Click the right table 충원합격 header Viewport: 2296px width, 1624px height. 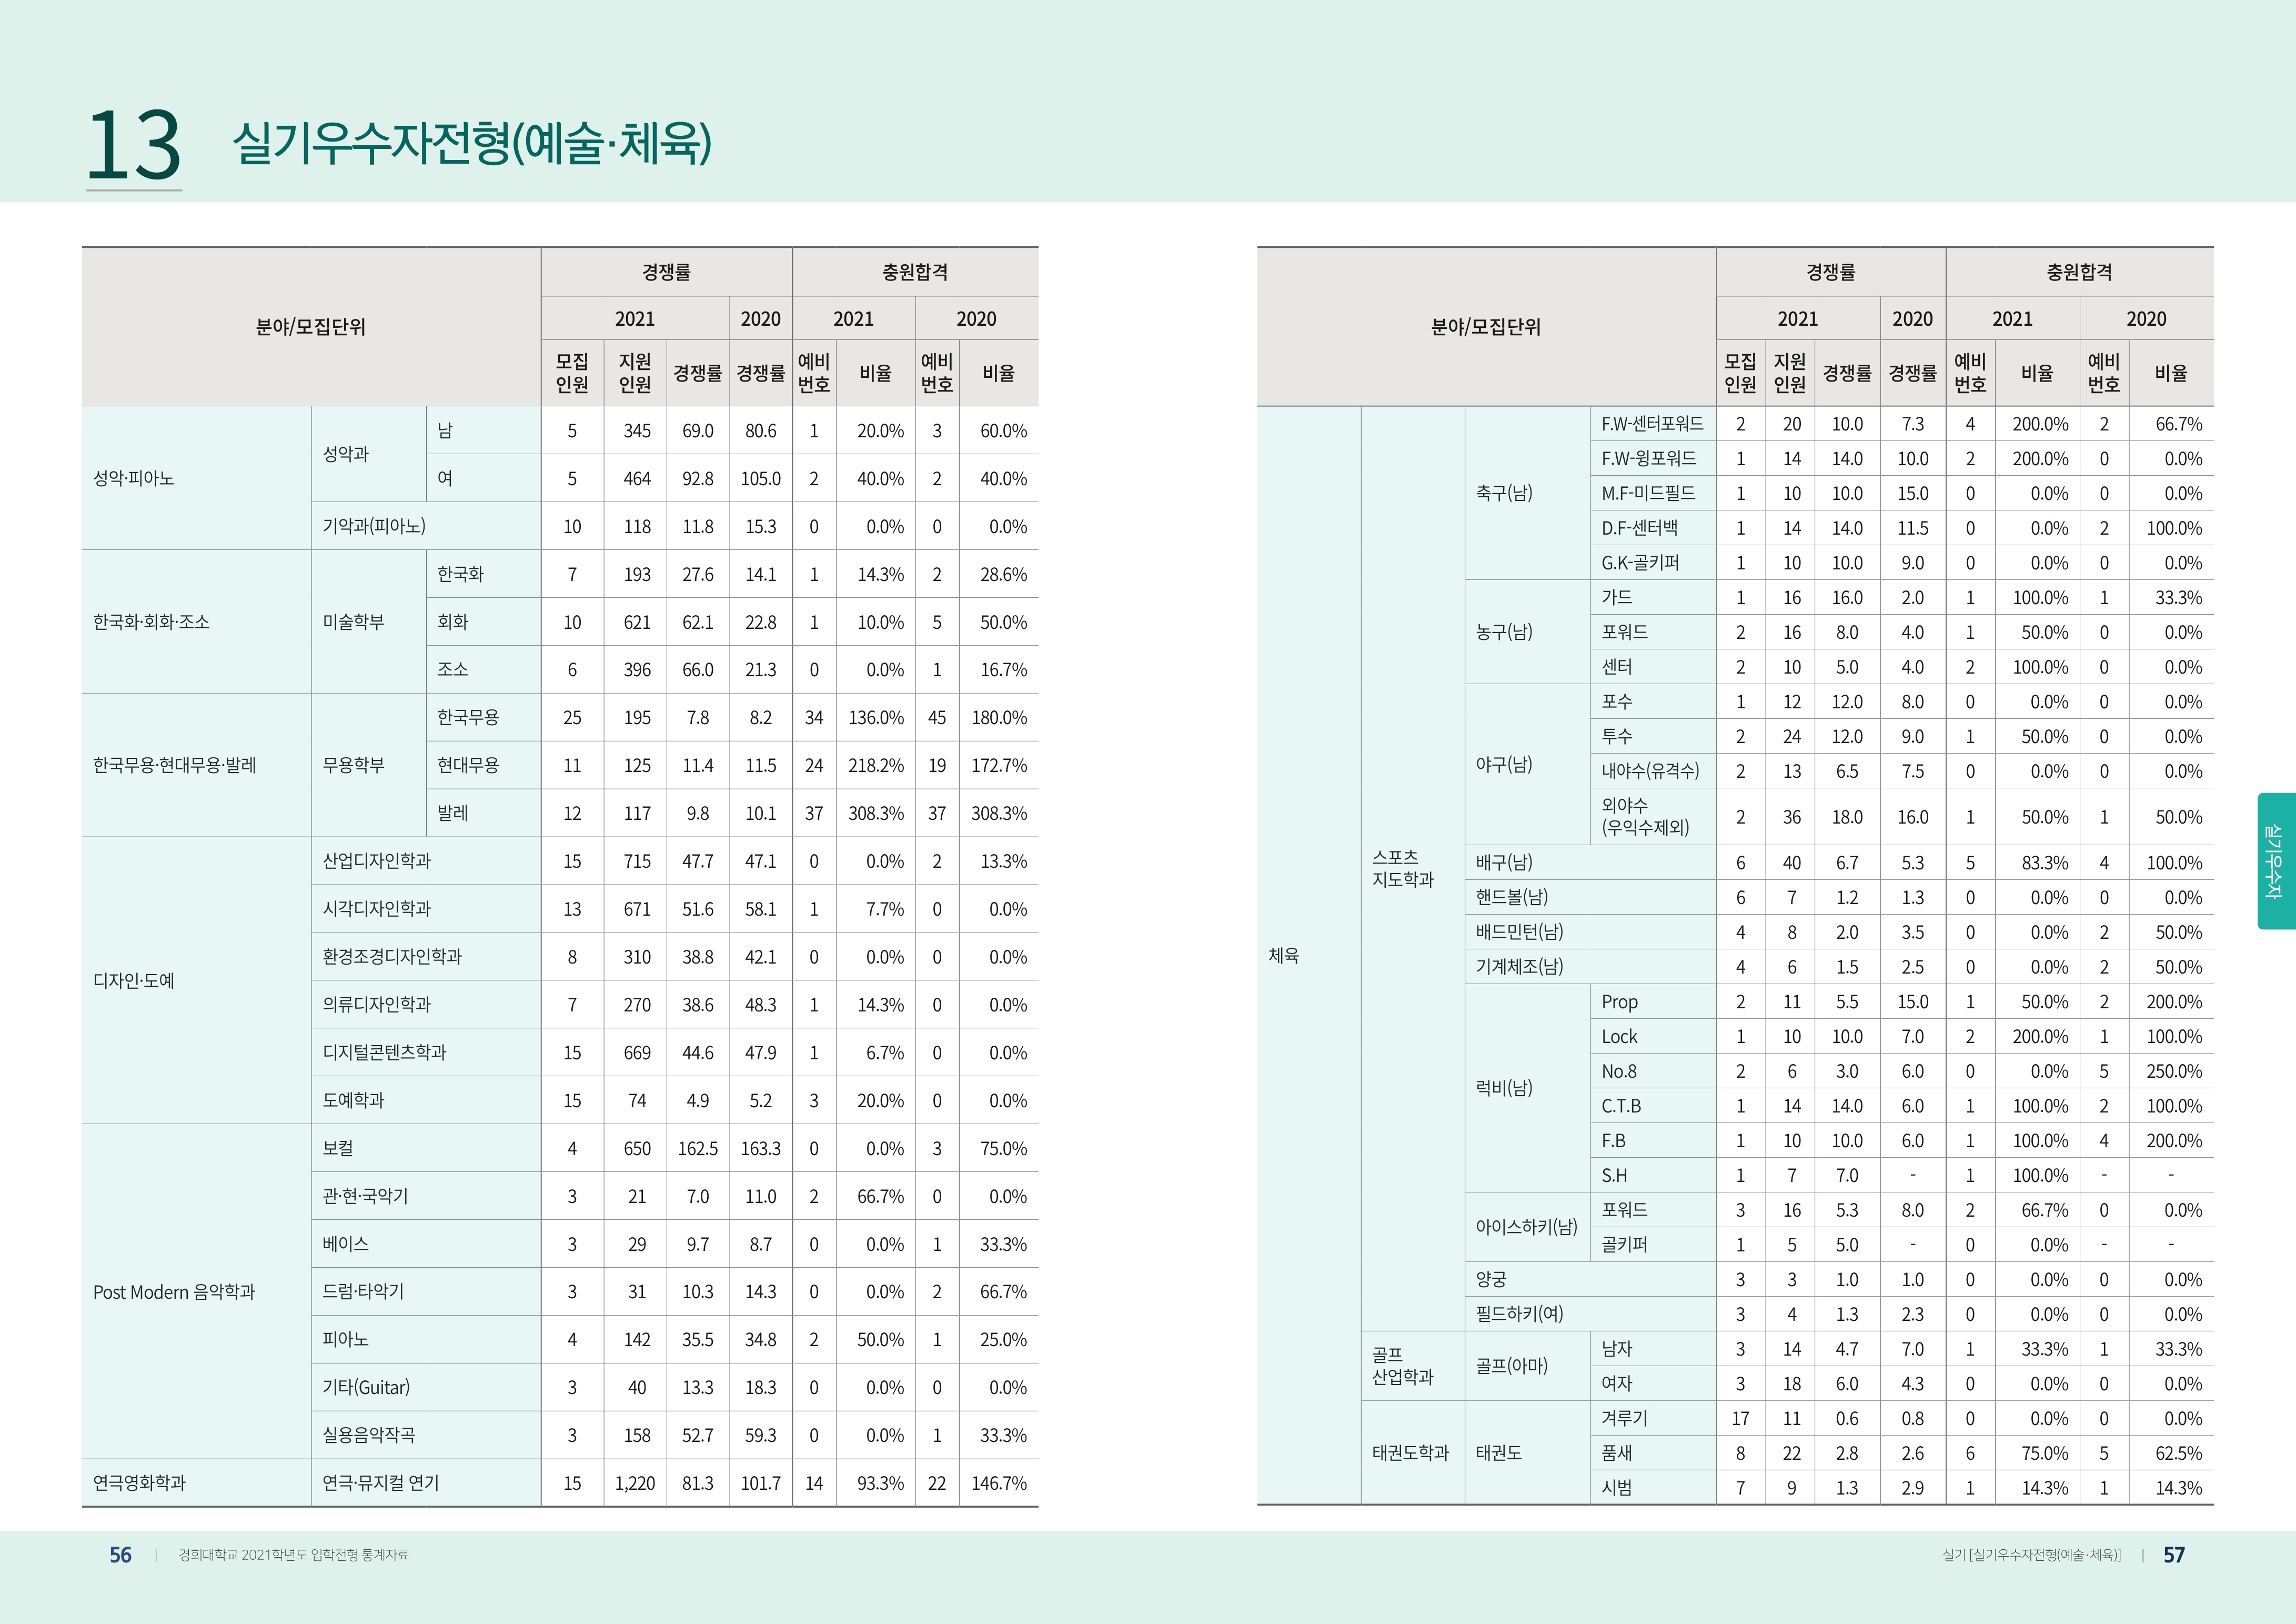pos(2078,272)
